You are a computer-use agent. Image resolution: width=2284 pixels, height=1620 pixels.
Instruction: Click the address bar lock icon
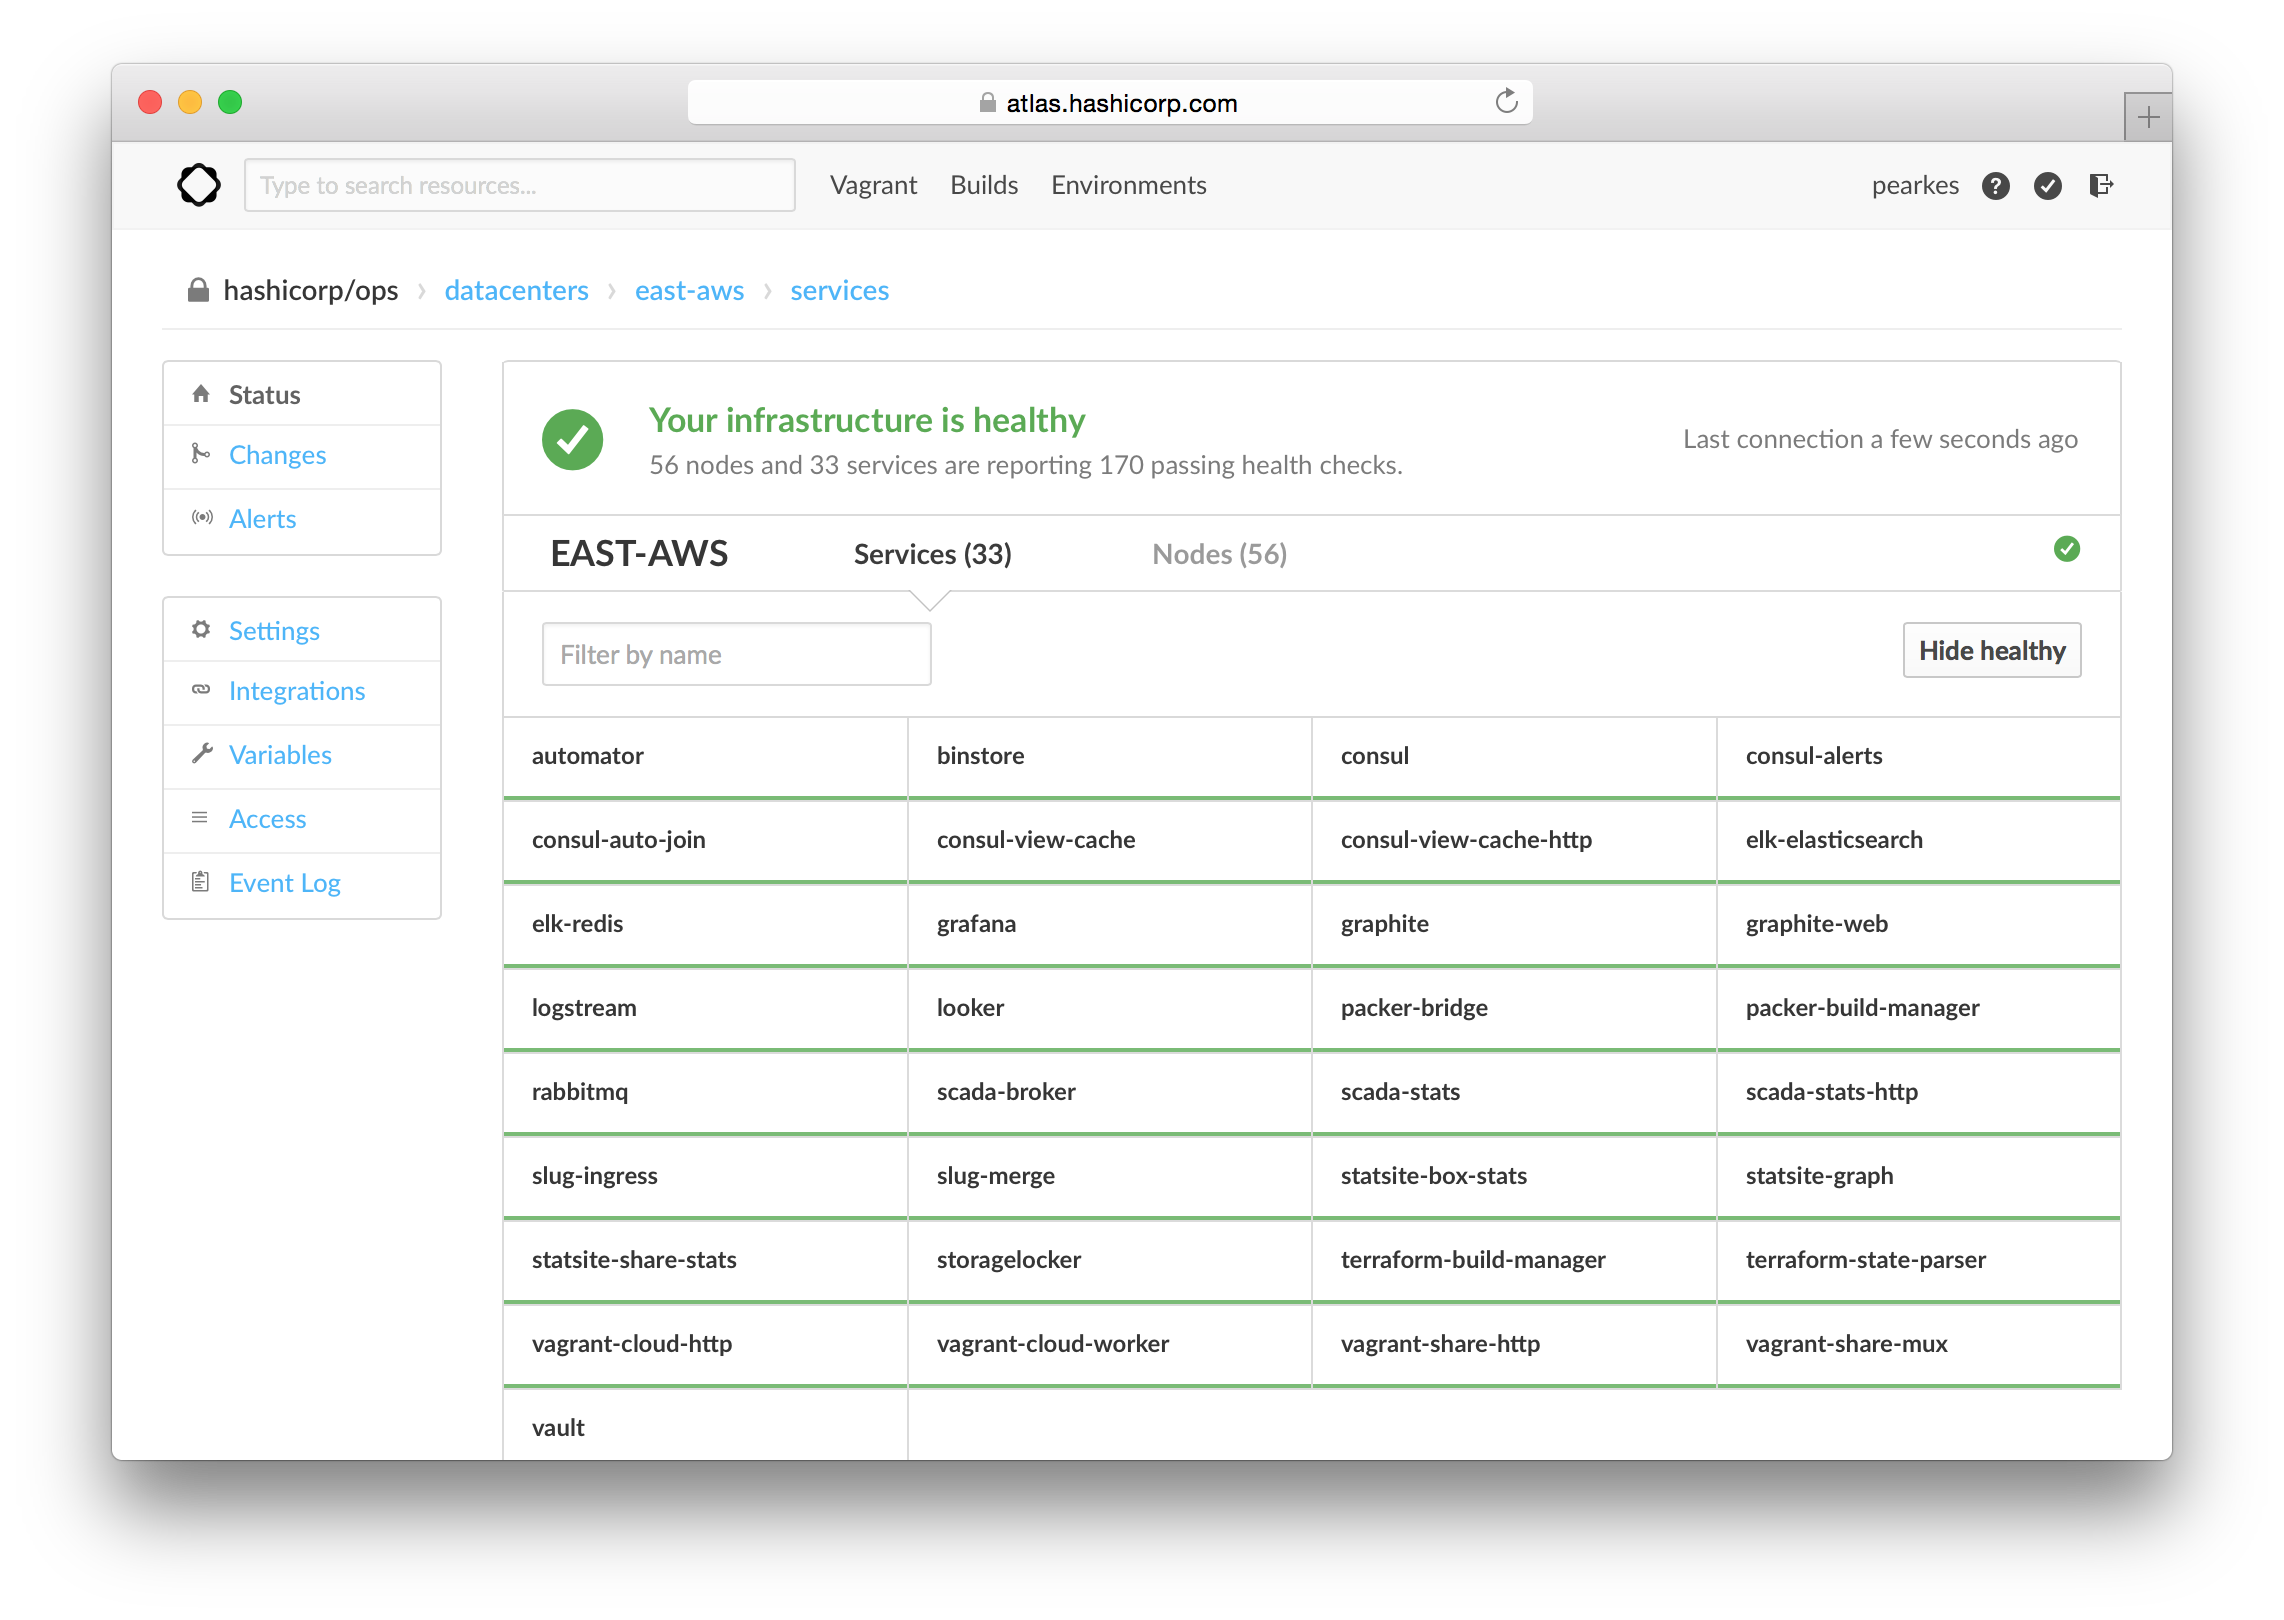(987, 102)
